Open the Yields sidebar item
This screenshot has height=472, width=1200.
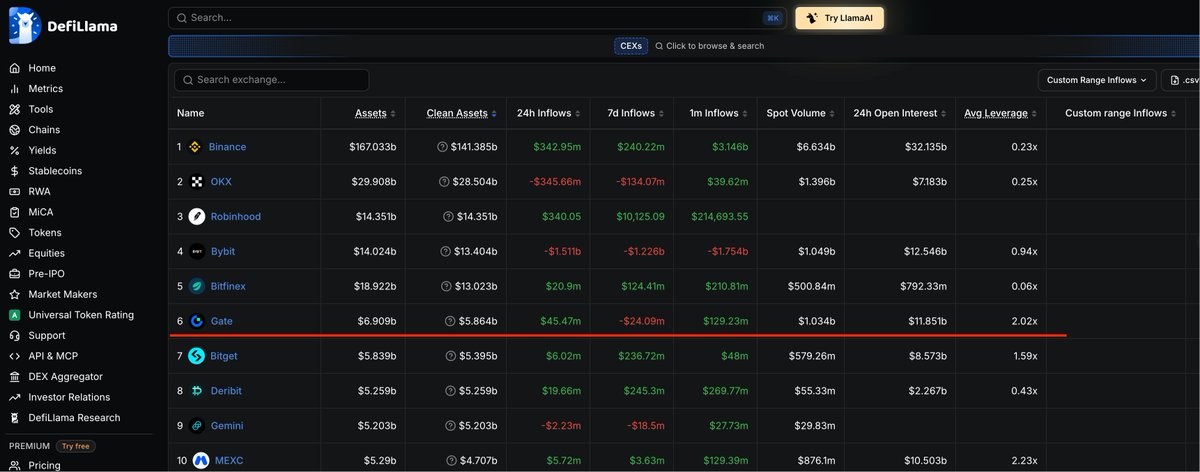point(42,150)
